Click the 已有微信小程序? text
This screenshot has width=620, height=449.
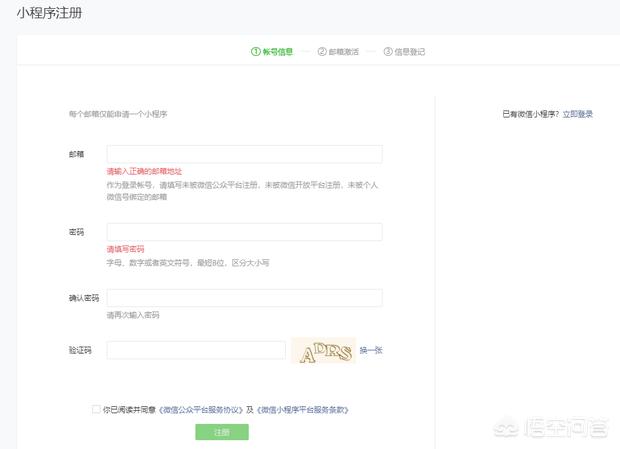(x=531, y=114)
